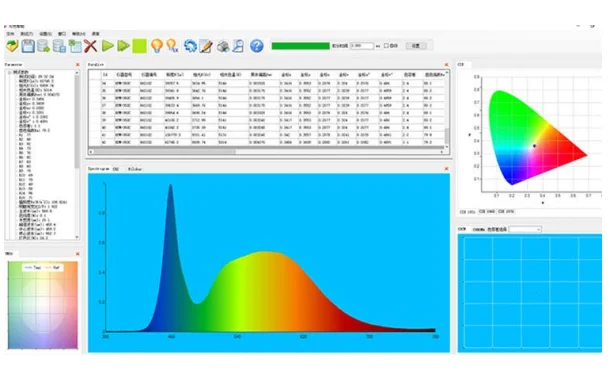610x384 pixels.
Task: Click the gray button at toolbar right end
Action: point(416,46)
